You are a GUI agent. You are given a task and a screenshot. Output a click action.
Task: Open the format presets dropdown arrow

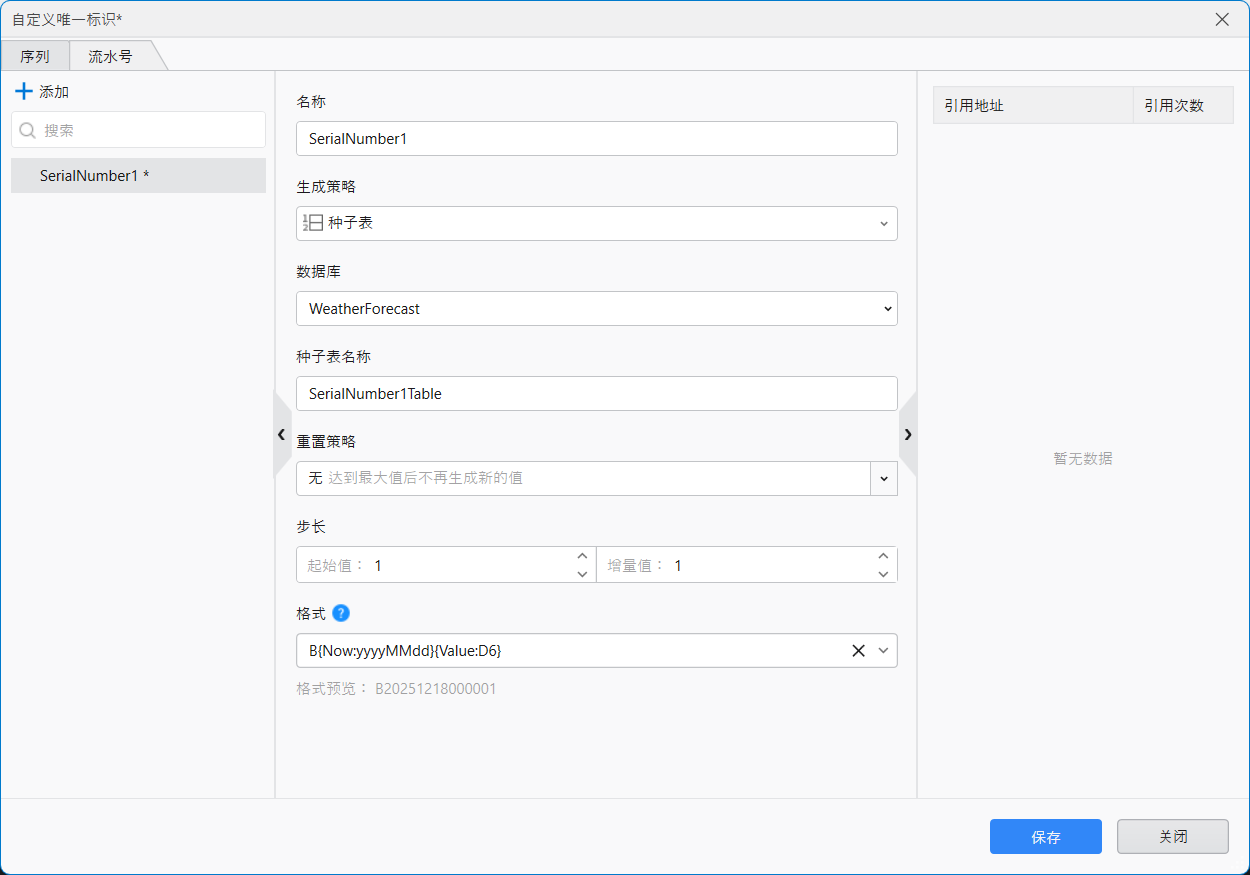pos(883,651)
